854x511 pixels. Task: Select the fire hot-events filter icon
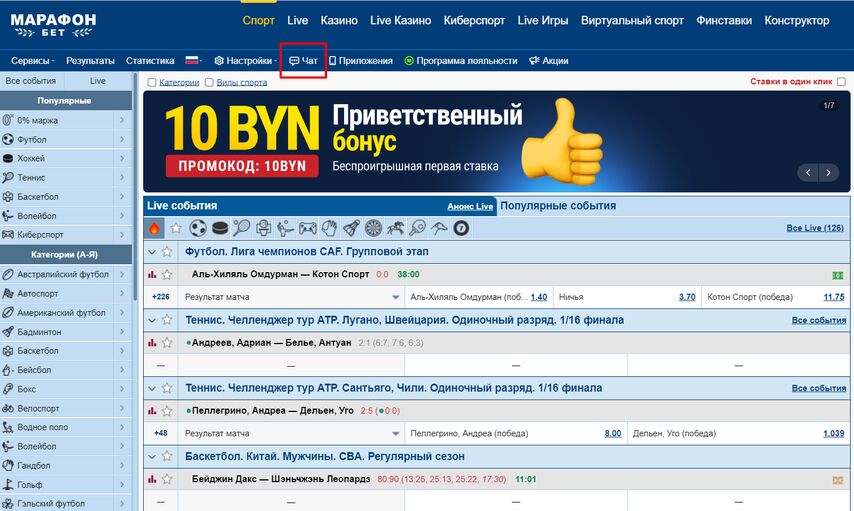tap(154, 228)
